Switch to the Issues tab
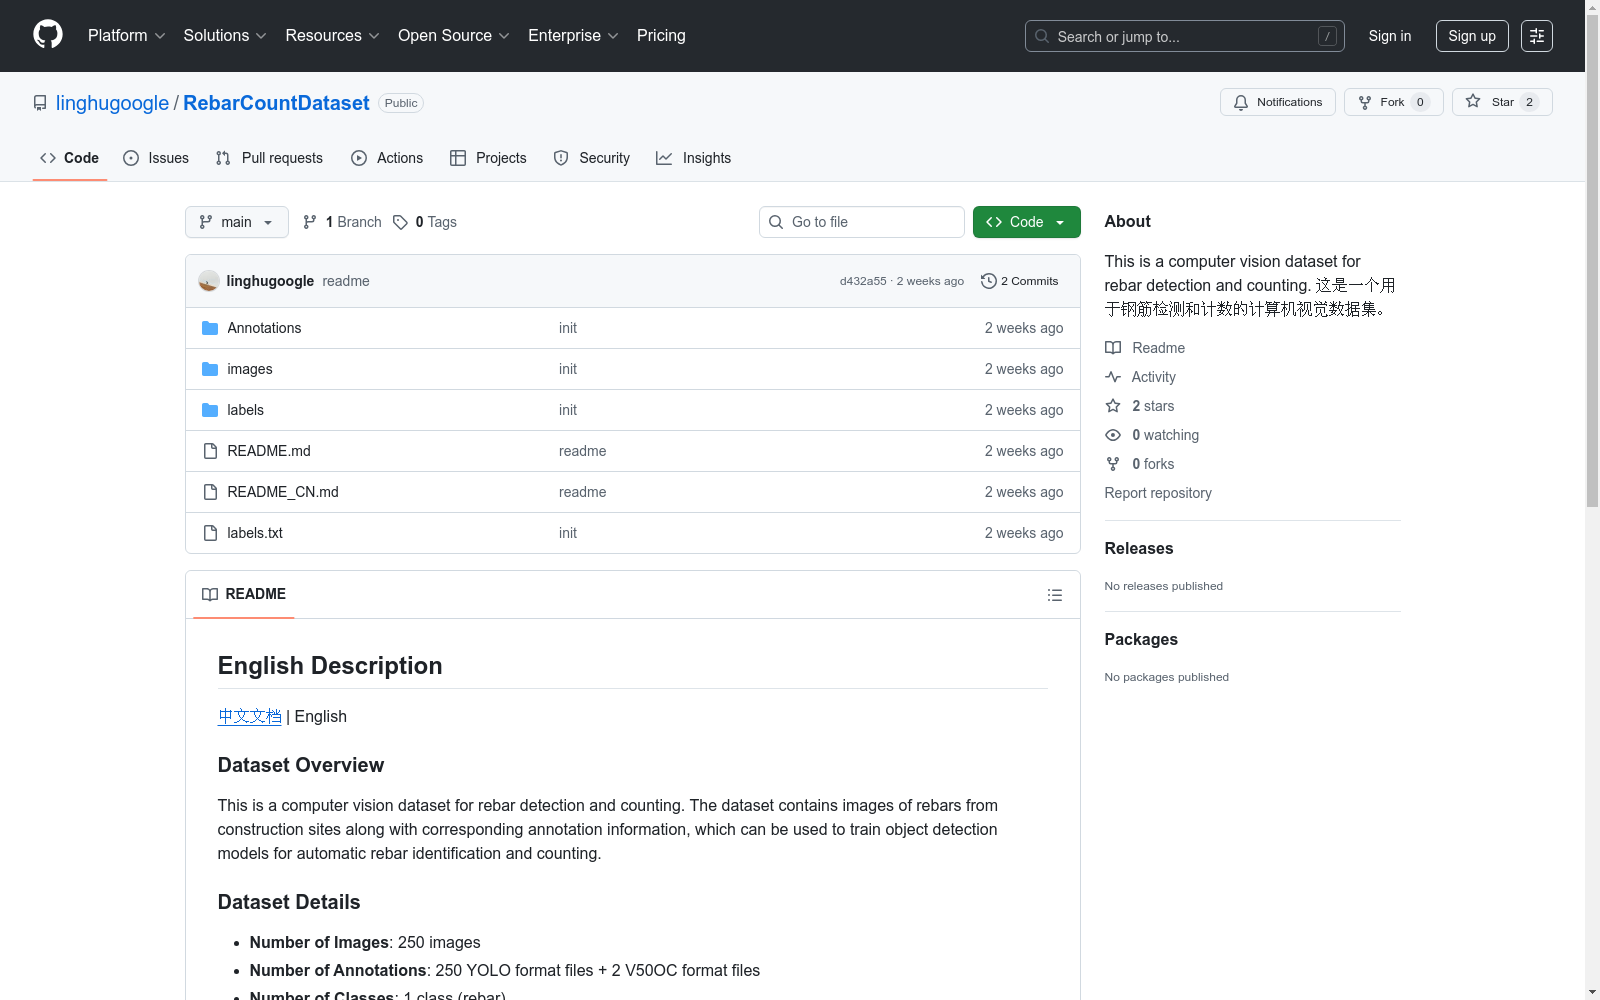The height and width of the screenshot is (1000, 1600). (x=156, y=158)
